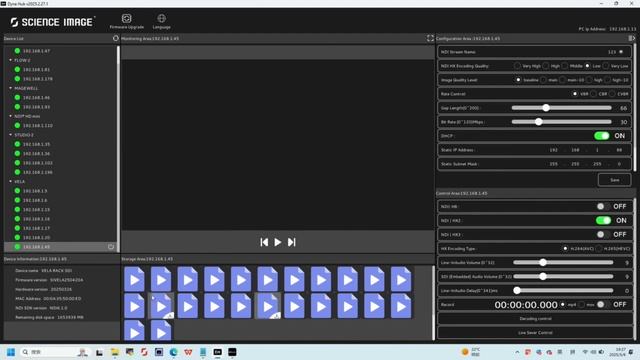The width and height of the screenshot is (640, 360).
Task: Choose main Image Quality Level
Action: click(543, 80)
